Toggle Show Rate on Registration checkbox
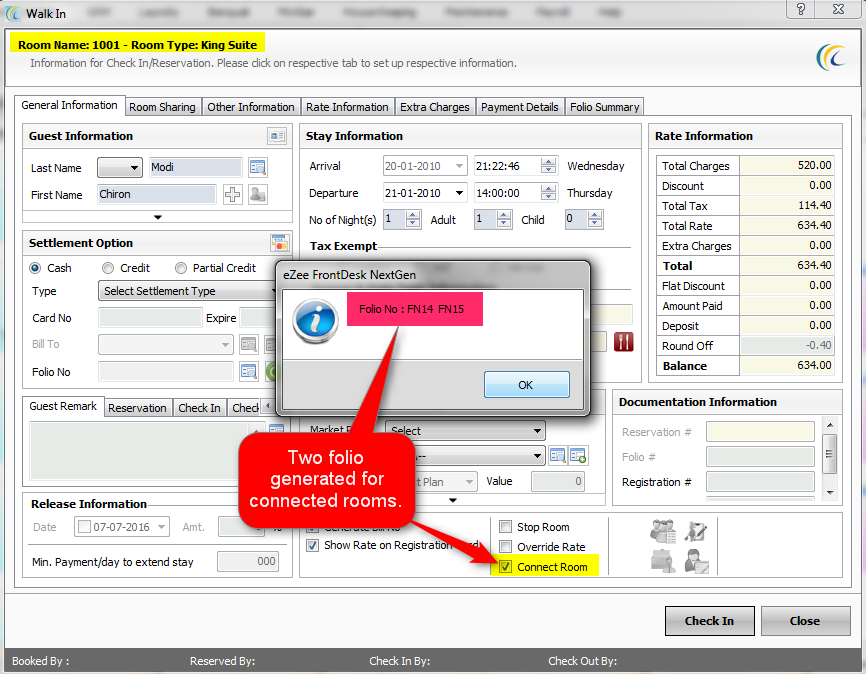Viewport: 866px width, 674px height. [x=313, y=545]
